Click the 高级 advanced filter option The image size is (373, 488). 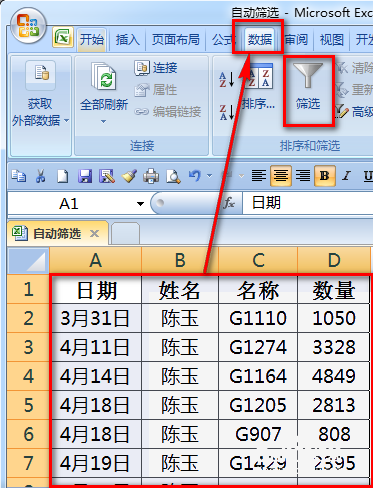tap(354, 112)
